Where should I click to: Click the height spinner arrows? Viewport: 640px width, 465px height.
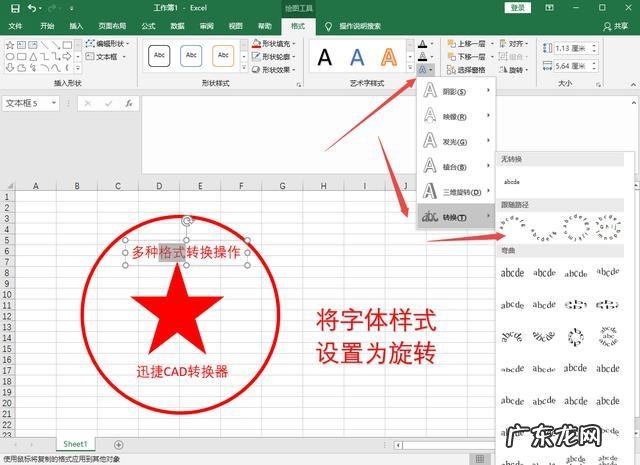click(x=595, y=48)
